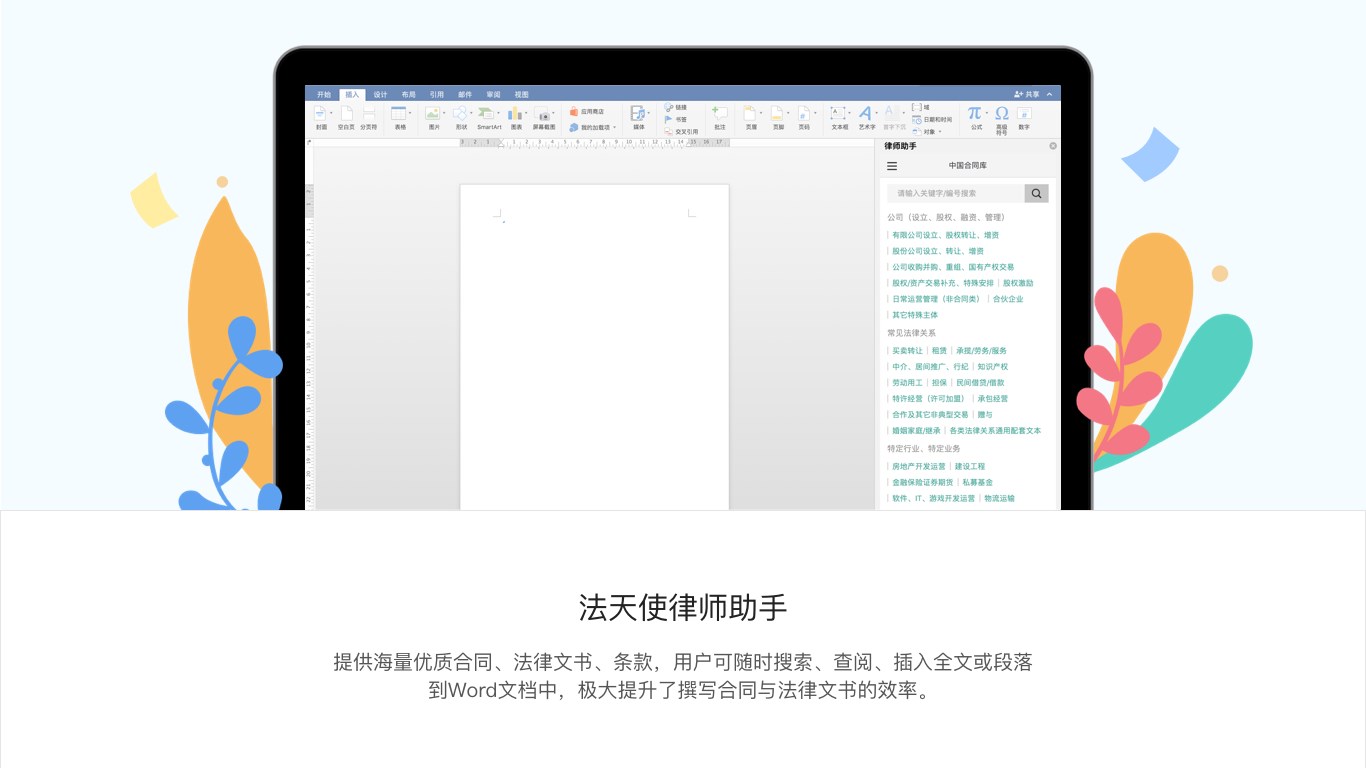Click the screenshot (屏幕截图) icon
1366x768 pixels.
[x=542, y=114]
